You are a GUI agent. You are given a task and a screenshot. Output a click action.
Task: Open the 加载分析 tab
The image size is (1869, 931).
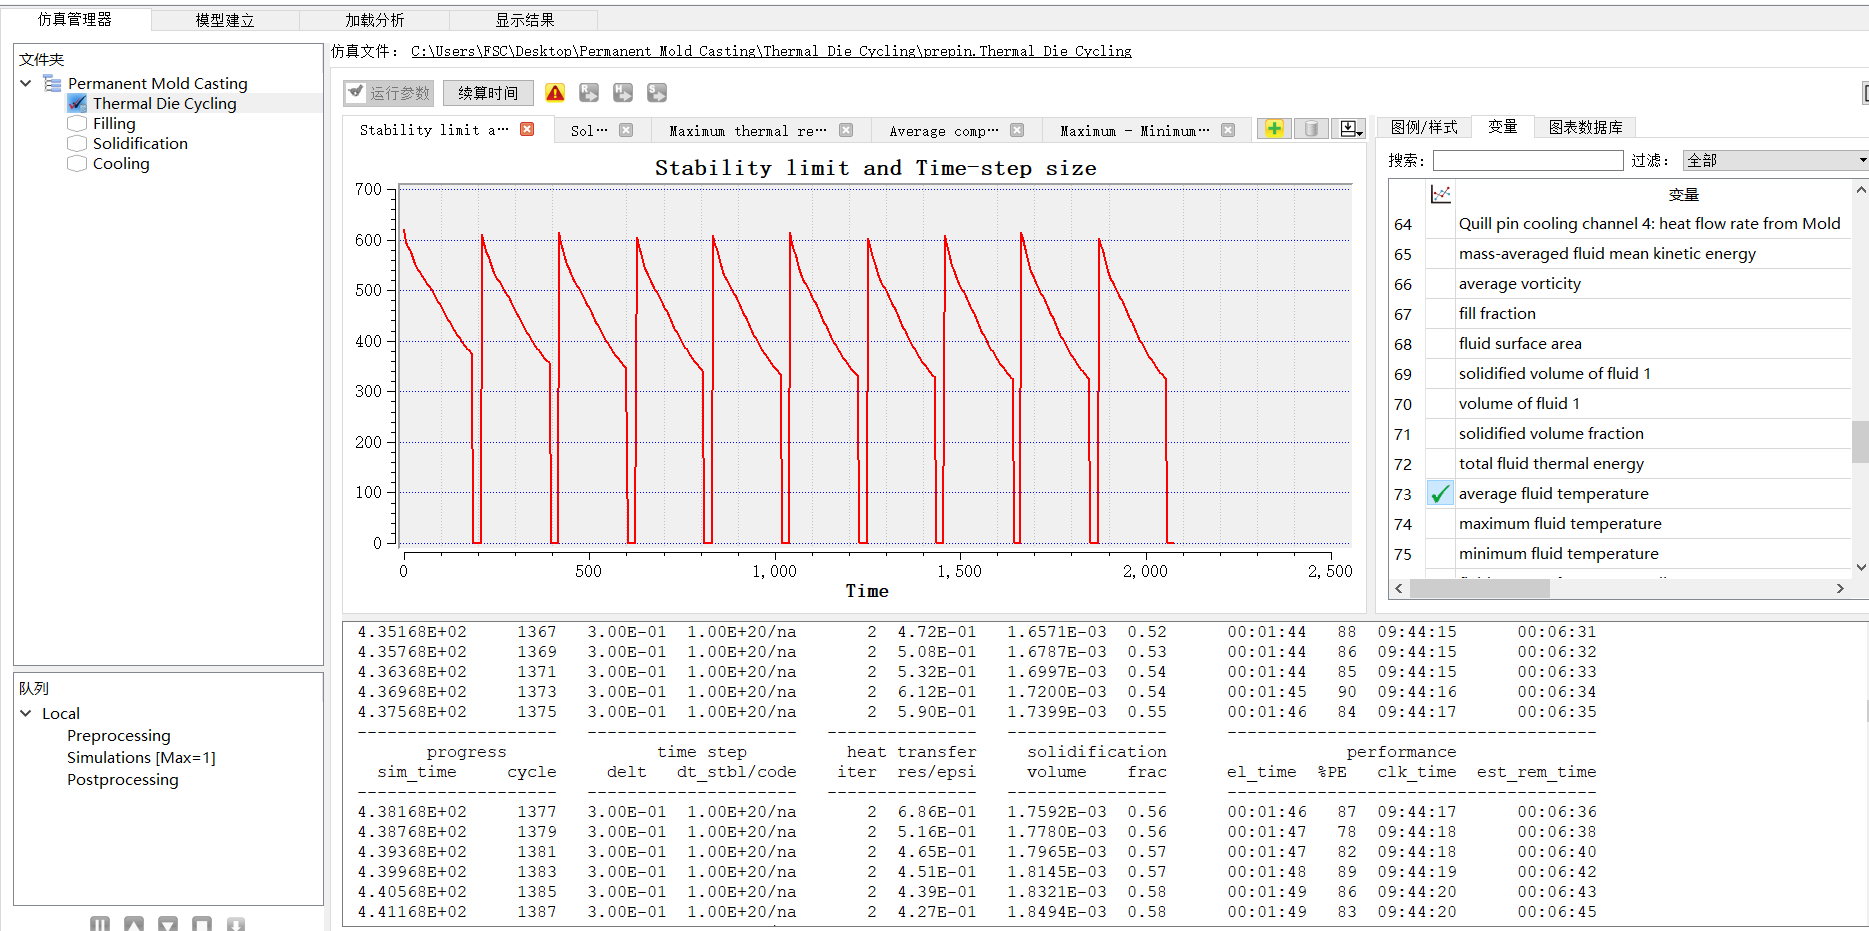(375, 20)
